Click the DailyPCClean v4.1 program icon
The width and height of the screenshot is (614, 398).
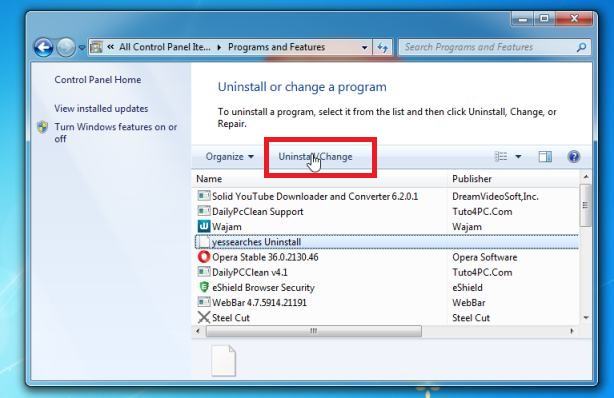[204, 272]
